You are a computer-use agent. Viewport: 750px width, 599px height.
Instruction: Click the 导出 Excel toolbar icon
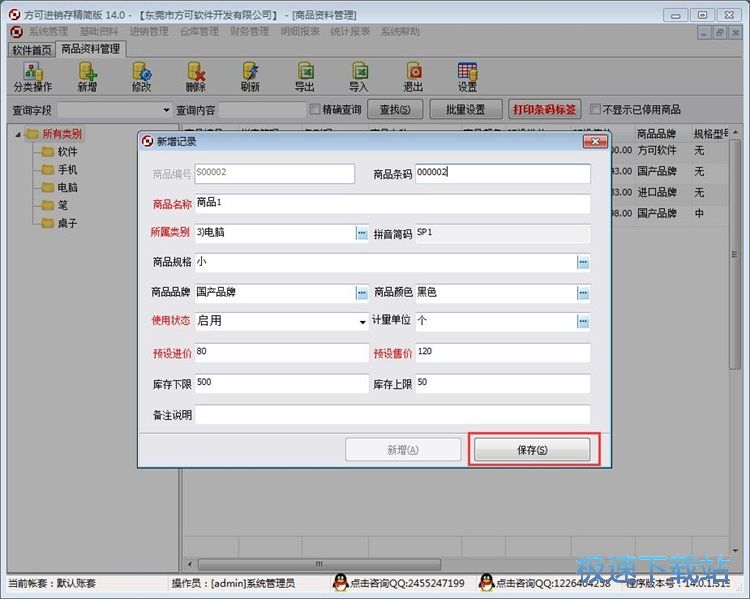click(x=305, y=77)
